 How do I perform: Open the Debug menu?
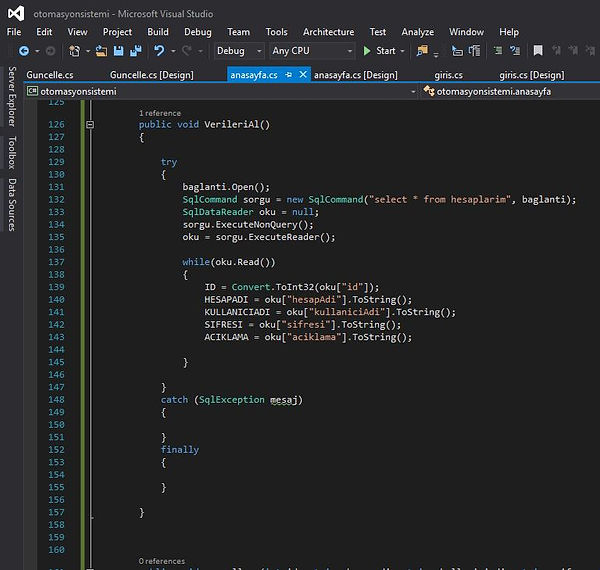coord(197,32)
